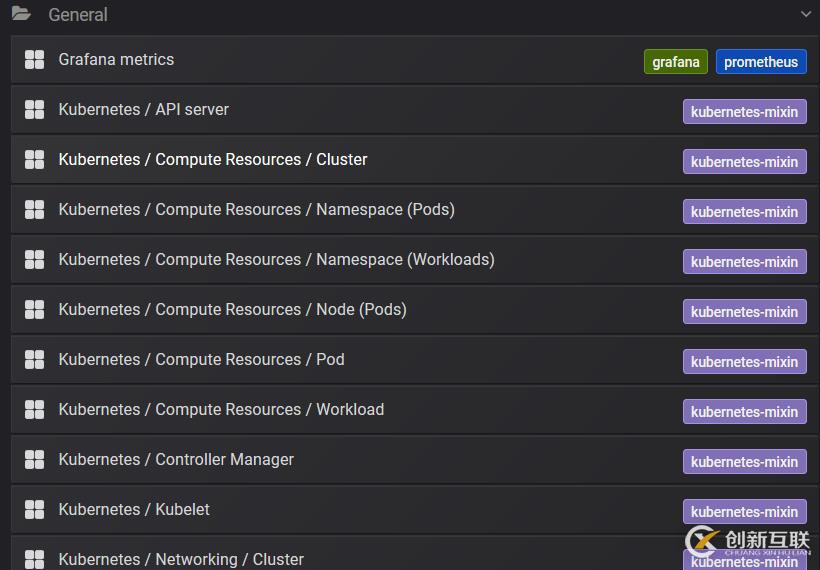Click the grid icon for Compute Resources / Cluster
Screen dimensions: 820x570
[34, 160]
